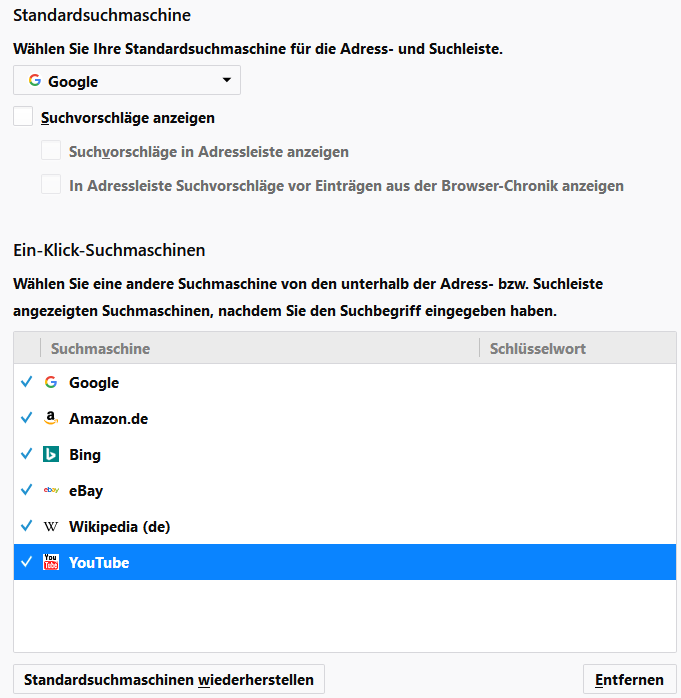Click the Bing logo icon
The width and height of the screenshot is (681, 698).
(51, 455)
